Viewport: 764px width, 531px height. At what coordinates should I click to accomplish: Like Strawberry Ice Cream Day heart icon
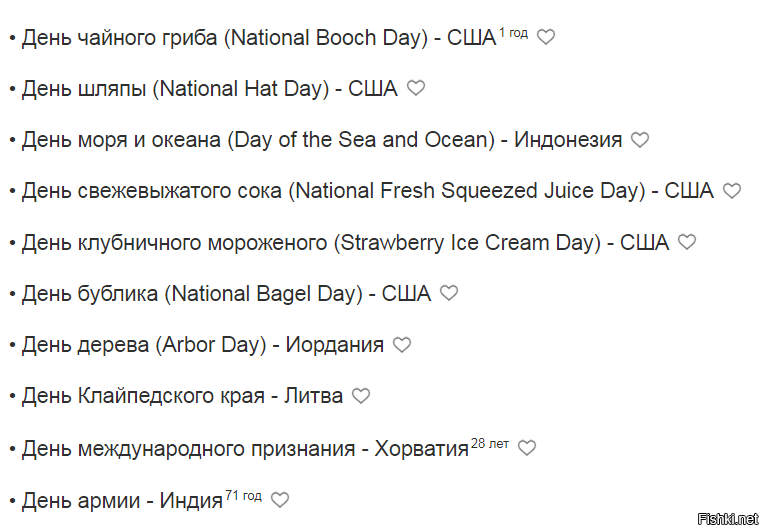(x=687, y=242)
